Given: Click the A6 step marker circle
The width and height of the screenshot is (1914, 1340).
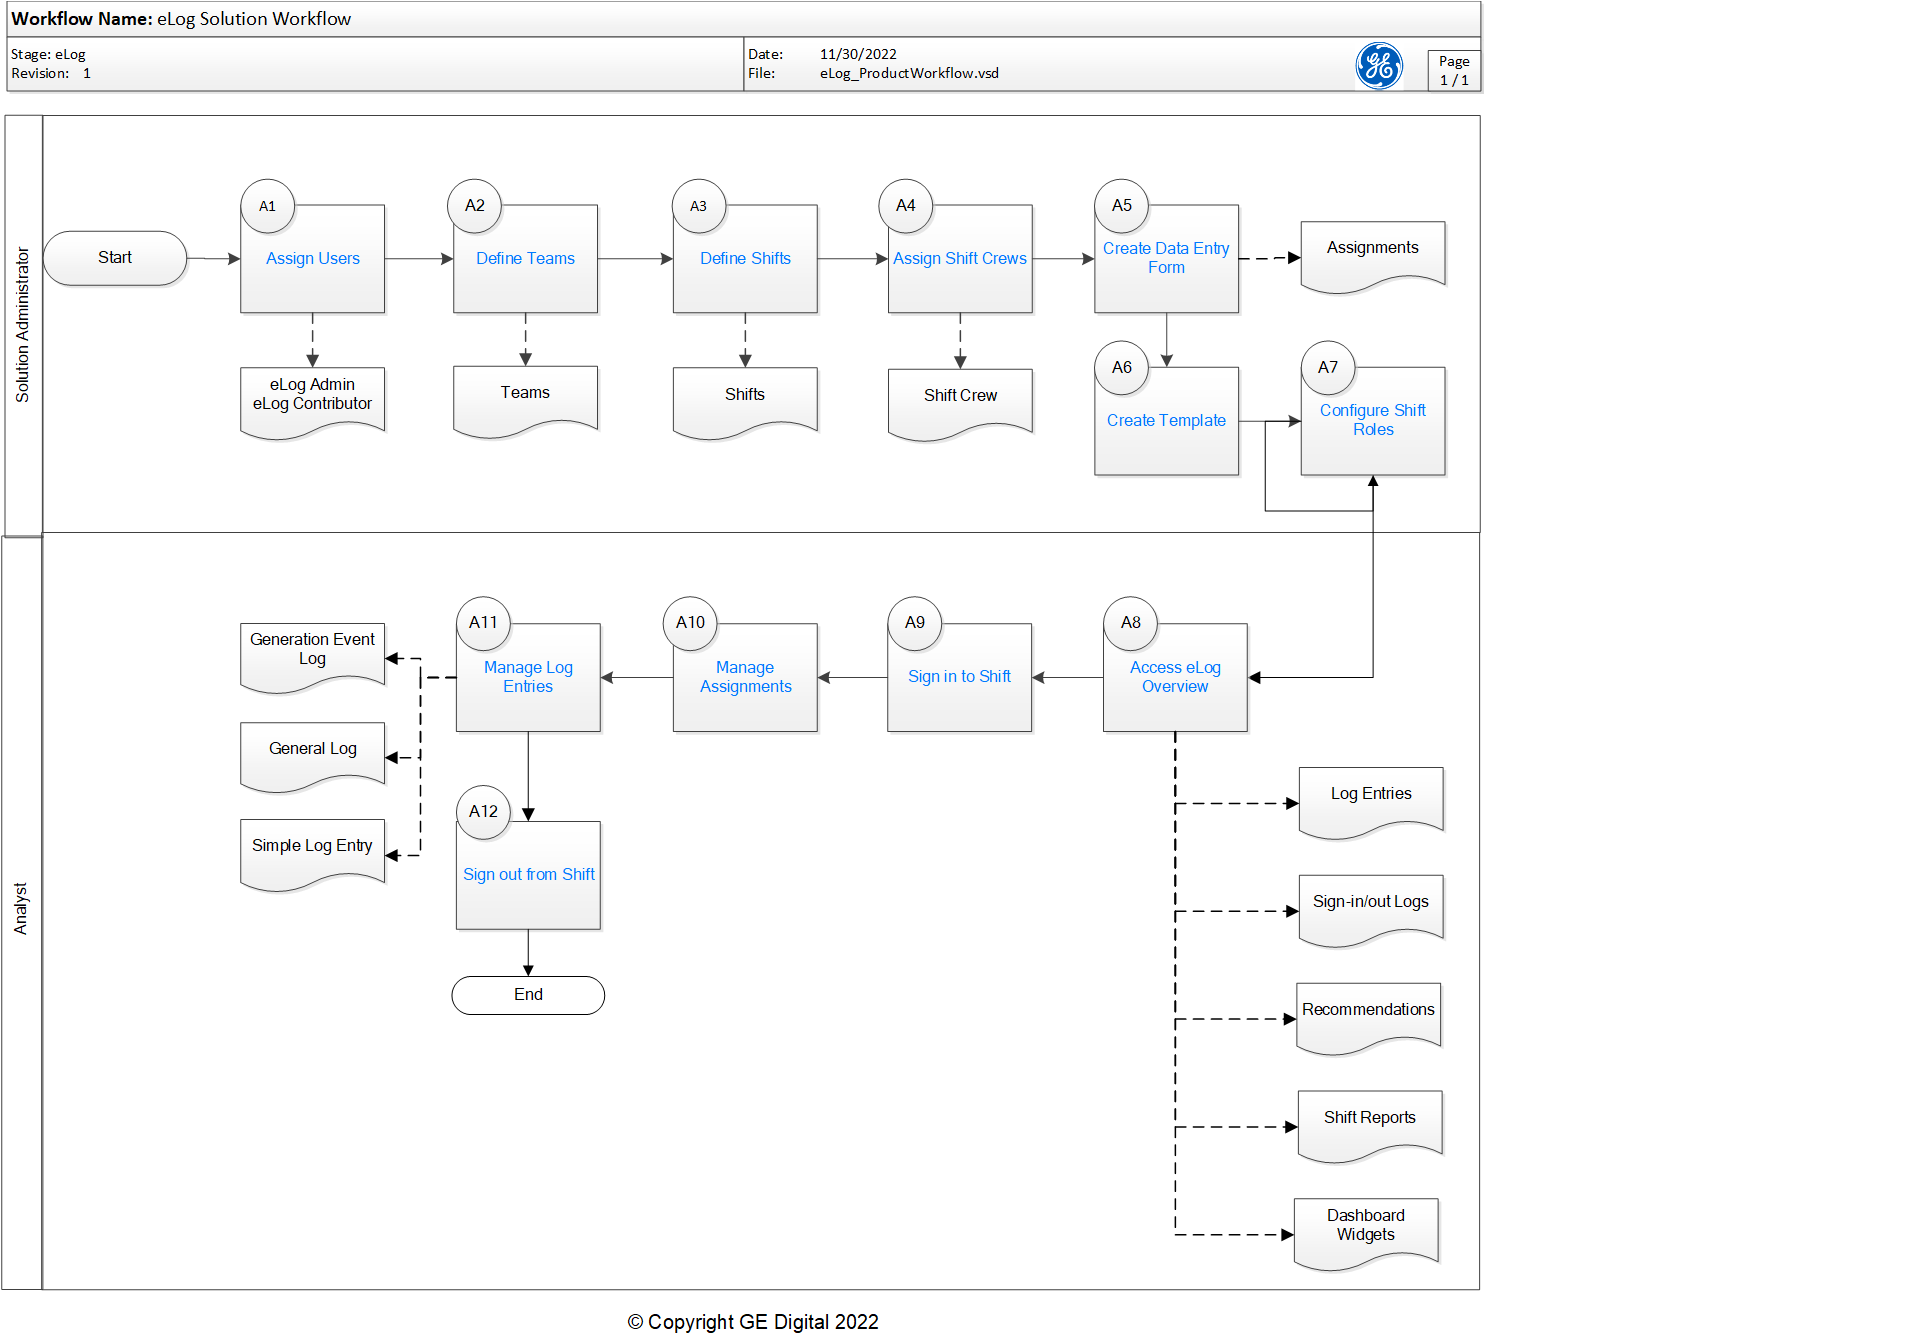Looking at the screenshot, I should tap(1121, 368).
